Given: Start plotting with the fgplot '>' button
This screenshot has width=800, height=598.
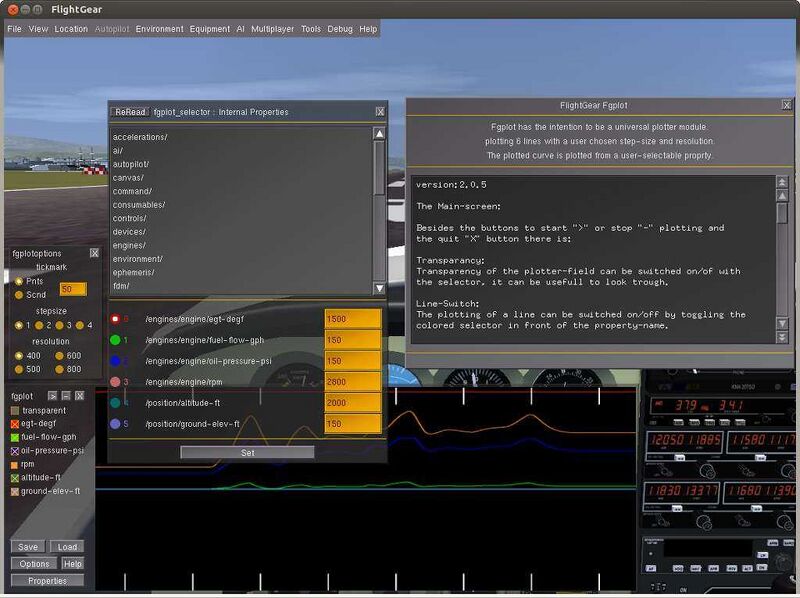Looking at the screenshot, I should click(x=53, y=396).
